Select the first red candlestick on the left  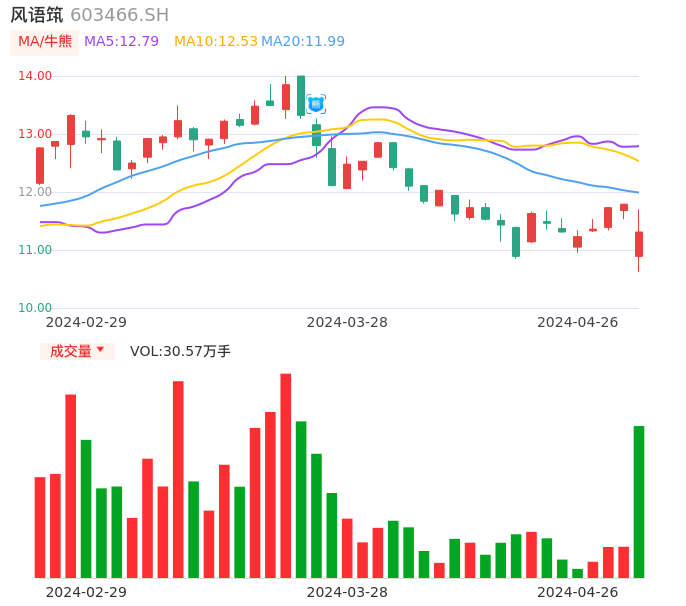pyautogui.click(x=40, y=166)
